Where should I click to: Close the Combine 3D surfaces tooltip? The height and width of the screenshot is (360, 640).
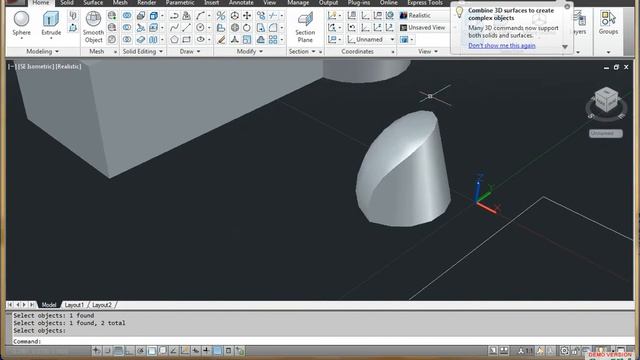coord(567,7)
